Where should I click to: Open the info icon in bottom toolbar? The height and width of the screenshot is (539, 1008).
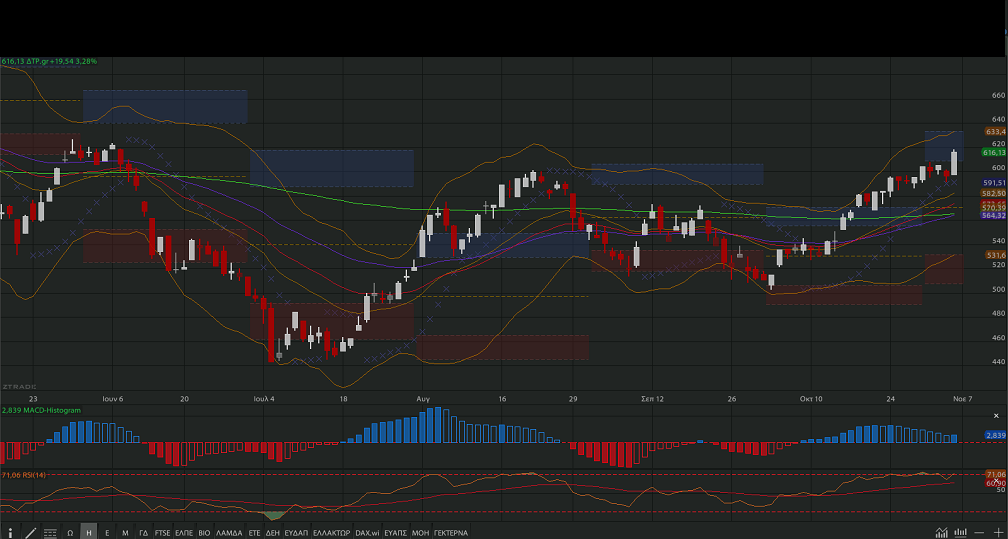[10, 533]
